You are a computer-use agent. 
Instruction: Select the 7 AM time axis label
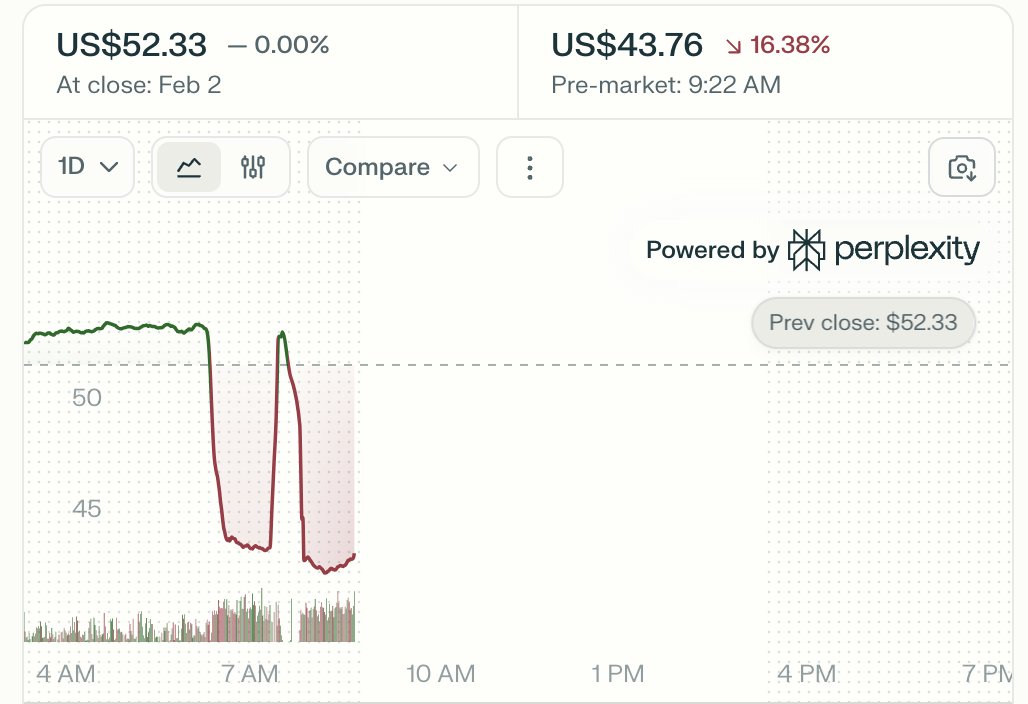click(250, 674)
